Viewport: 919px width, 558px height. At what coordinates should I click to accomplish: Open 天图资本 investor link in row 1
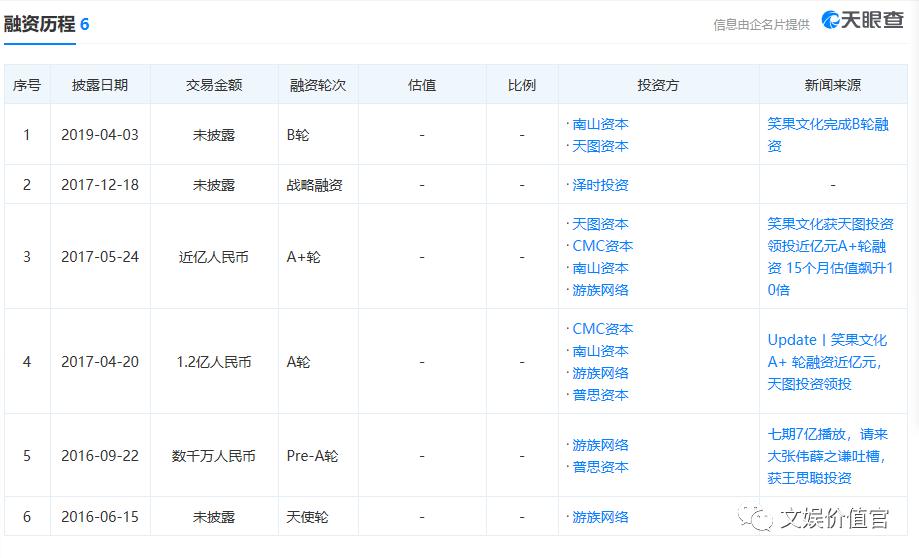(x=600, y=146)
